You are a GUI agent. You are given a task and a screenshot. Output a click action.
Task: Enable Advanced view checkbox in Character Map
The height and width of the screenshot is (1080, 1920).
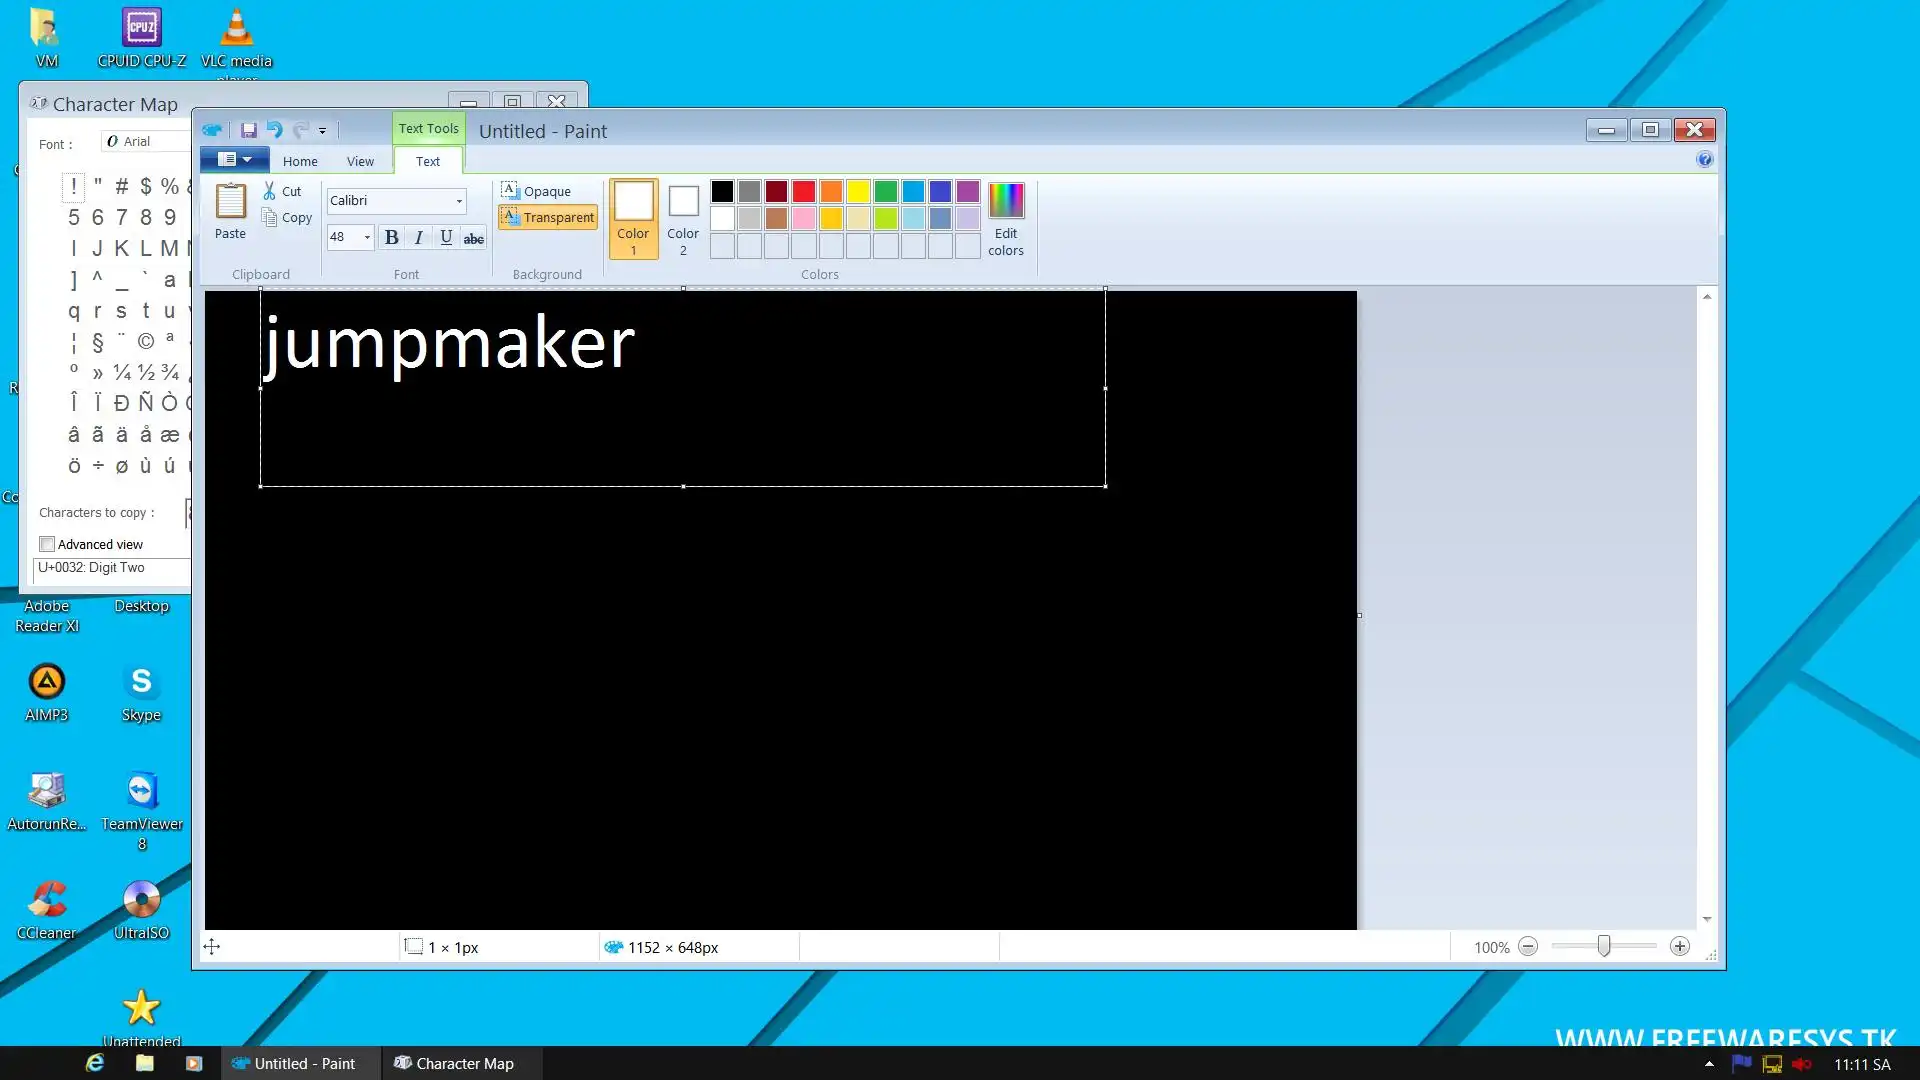click(47, 544)
